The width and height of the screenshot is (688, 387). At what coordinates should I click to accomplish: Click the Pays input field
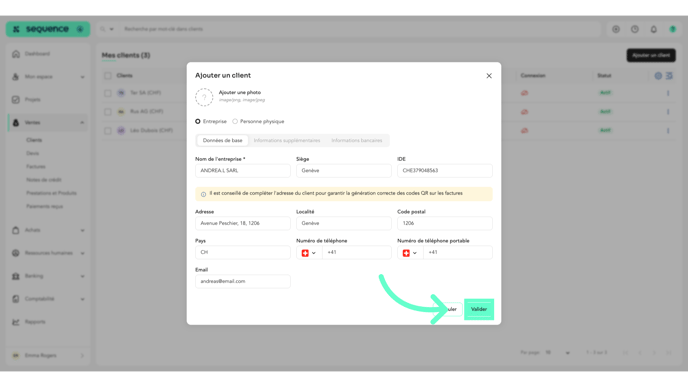tap(243, 252)
